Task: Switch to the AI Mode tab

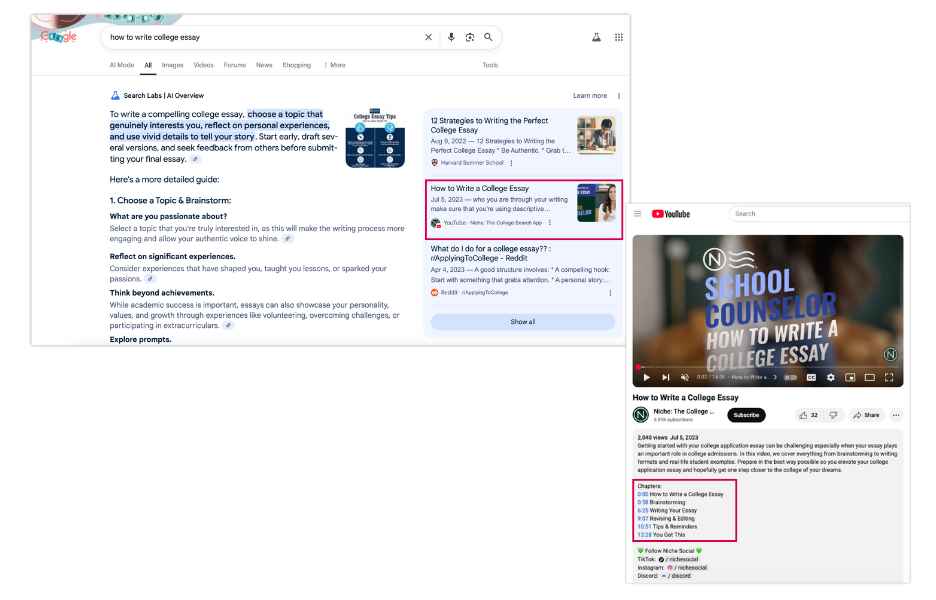Action: point(122,65)
